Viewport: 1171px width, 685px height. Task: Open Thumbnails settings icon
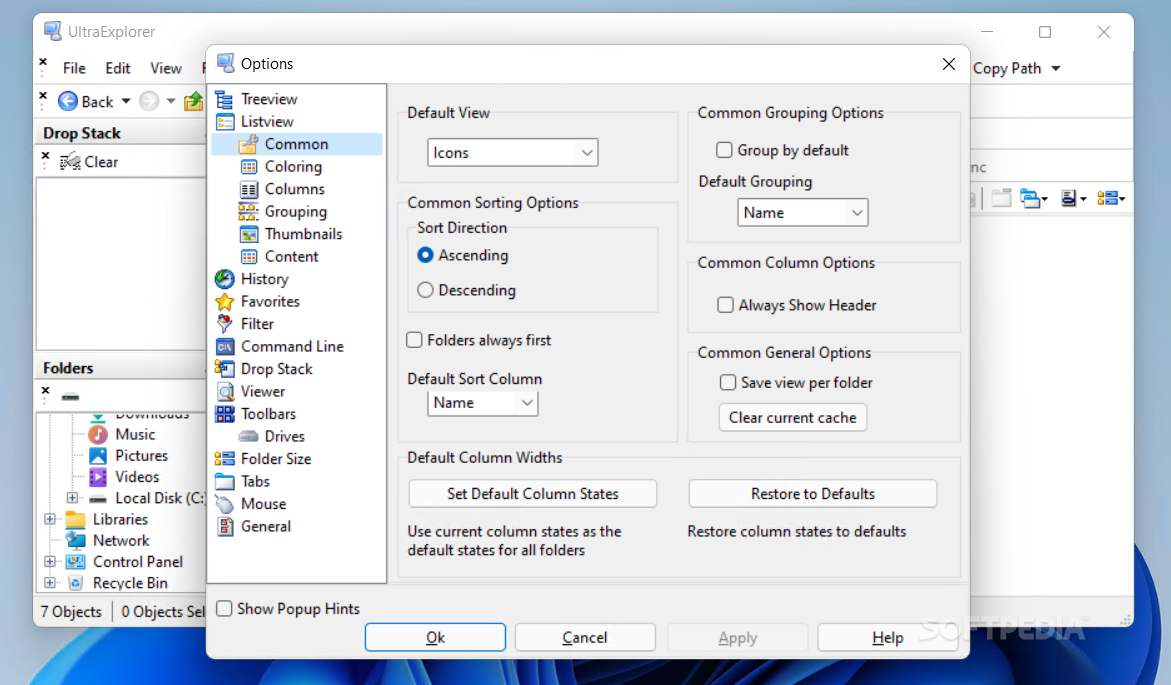pyautogui.click(x=249, y=234)
